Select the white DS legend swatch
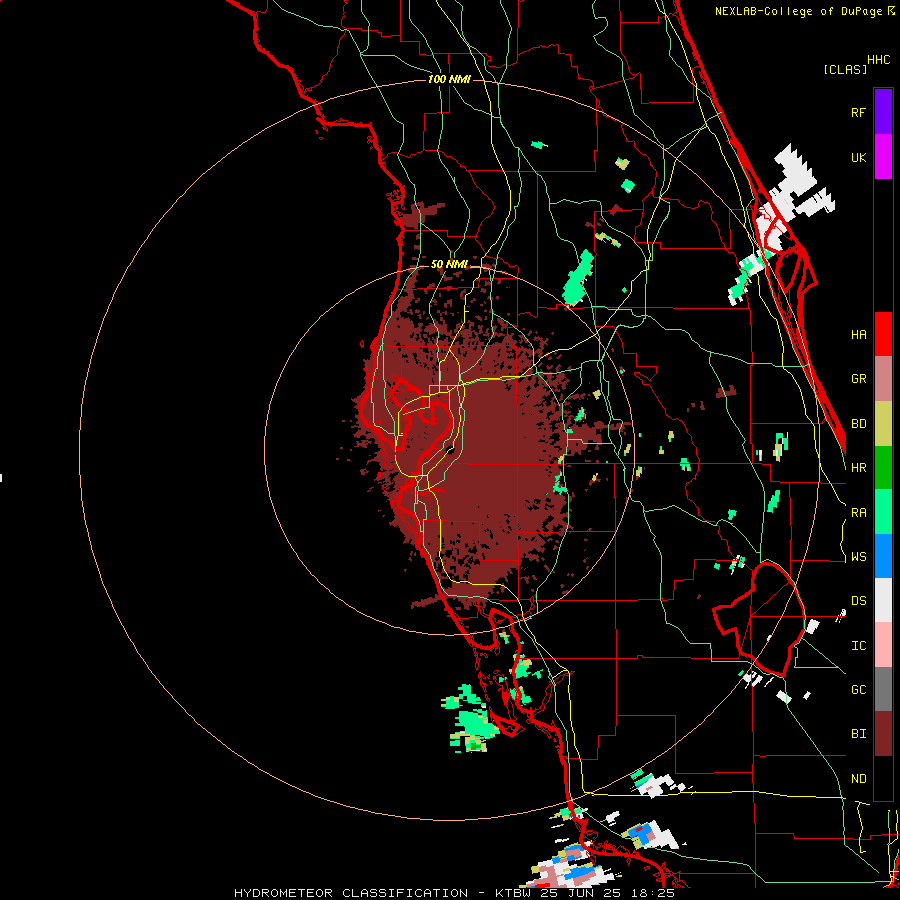This screenshot has height=900, width=900. 883,600
